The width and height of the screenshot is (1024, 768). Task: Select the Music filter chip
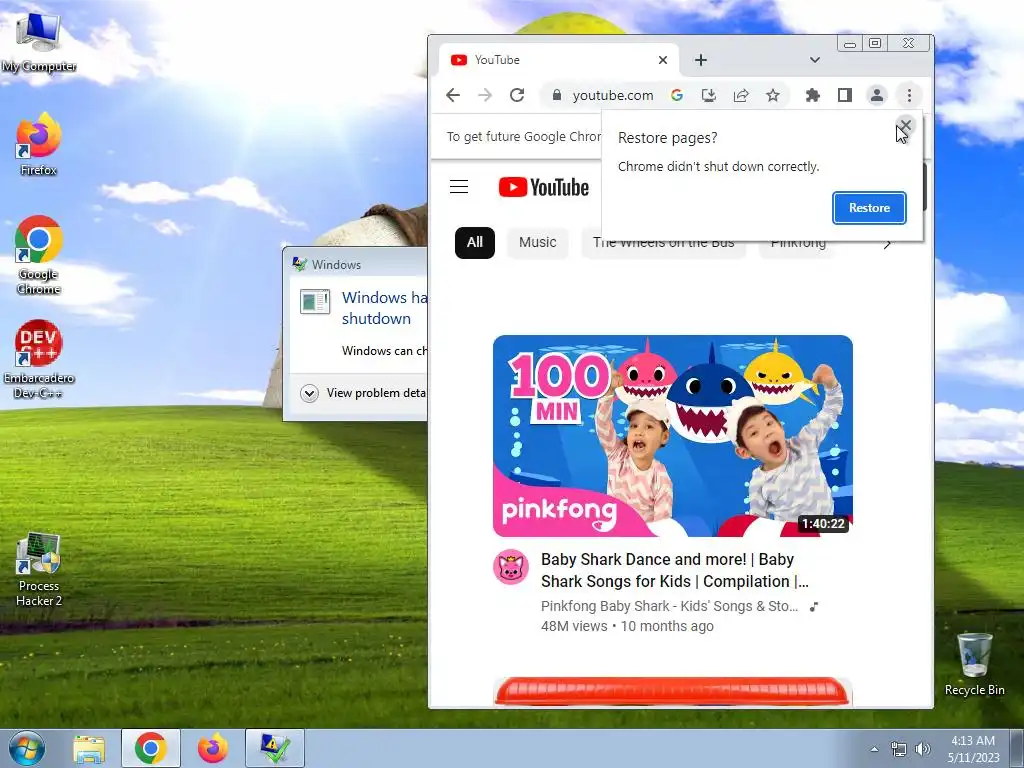tap(537, 242)
